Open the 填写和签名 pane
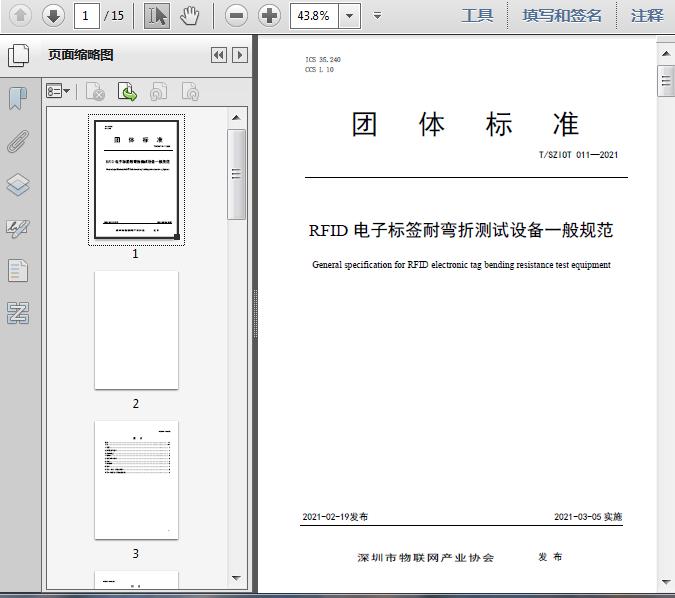675x598 pixels. point(562,16)
